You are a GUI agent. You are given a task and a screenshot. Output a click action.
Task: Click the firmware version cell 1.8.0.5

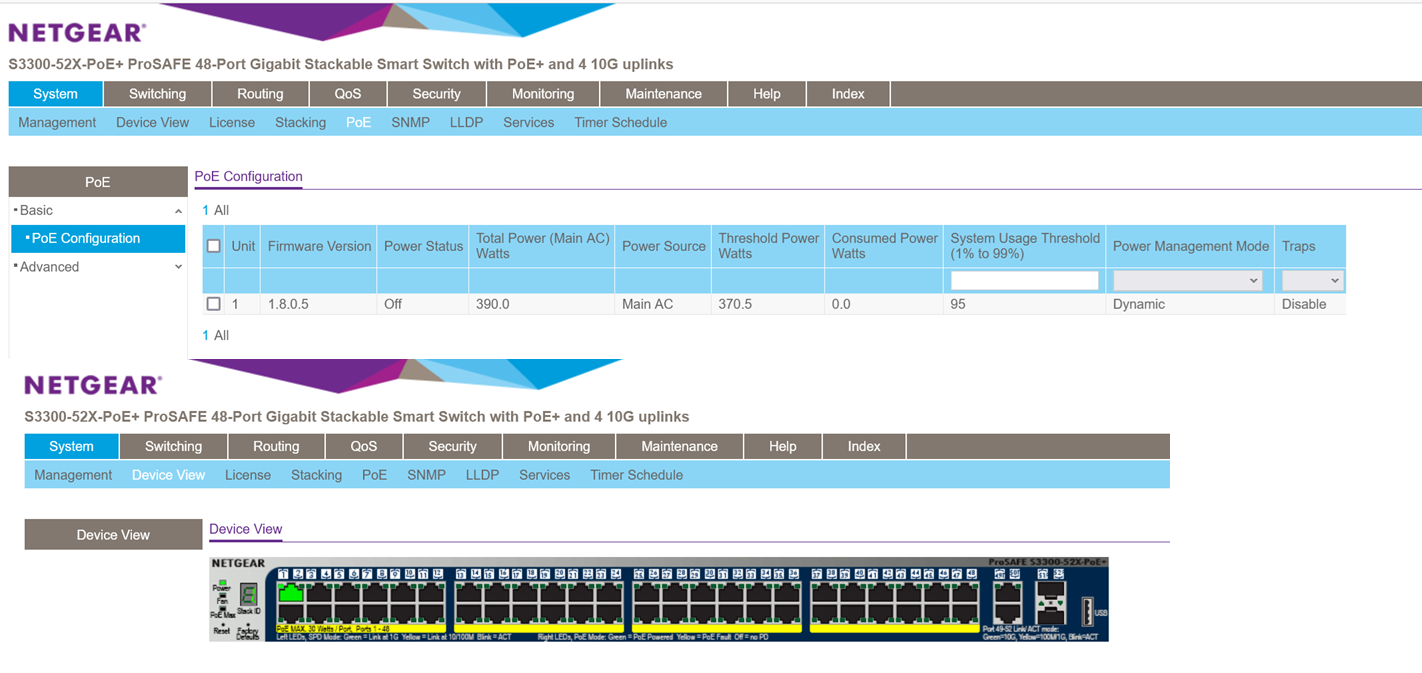point(290,304)
